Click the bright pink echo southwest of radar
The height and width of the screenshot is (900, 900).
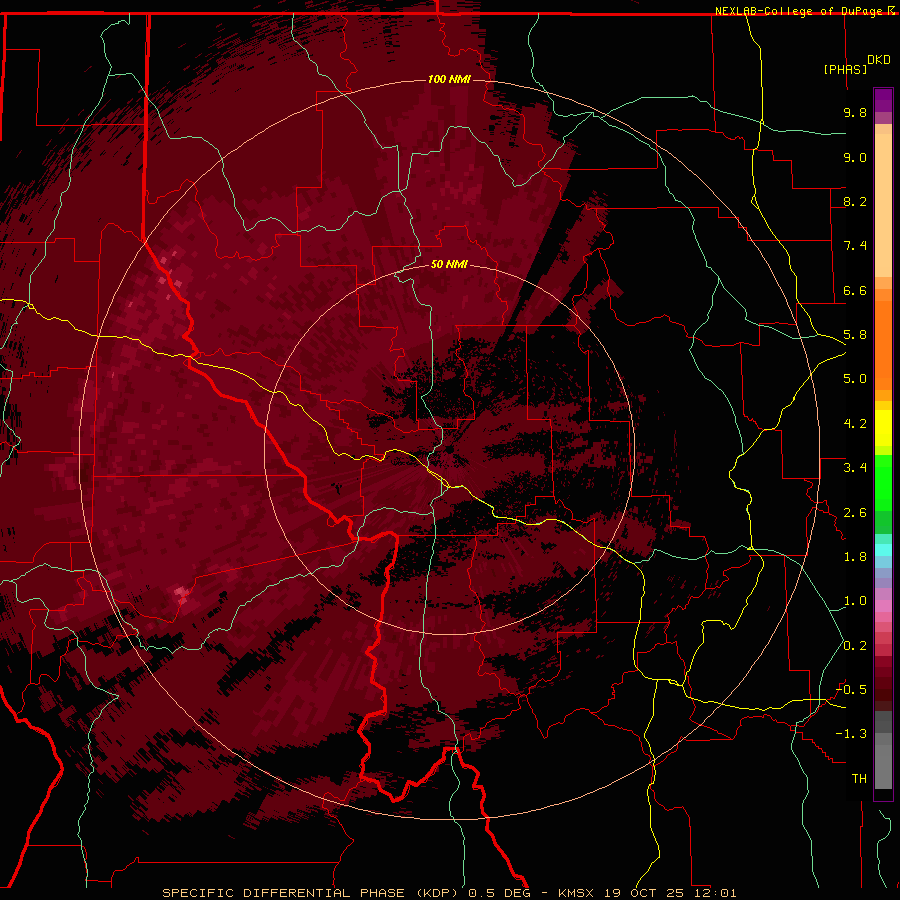182,593
